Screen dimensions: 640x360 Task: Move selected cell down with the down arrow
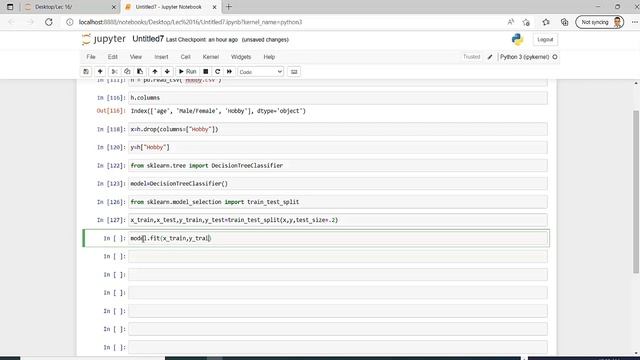click(x=167, y=71)
